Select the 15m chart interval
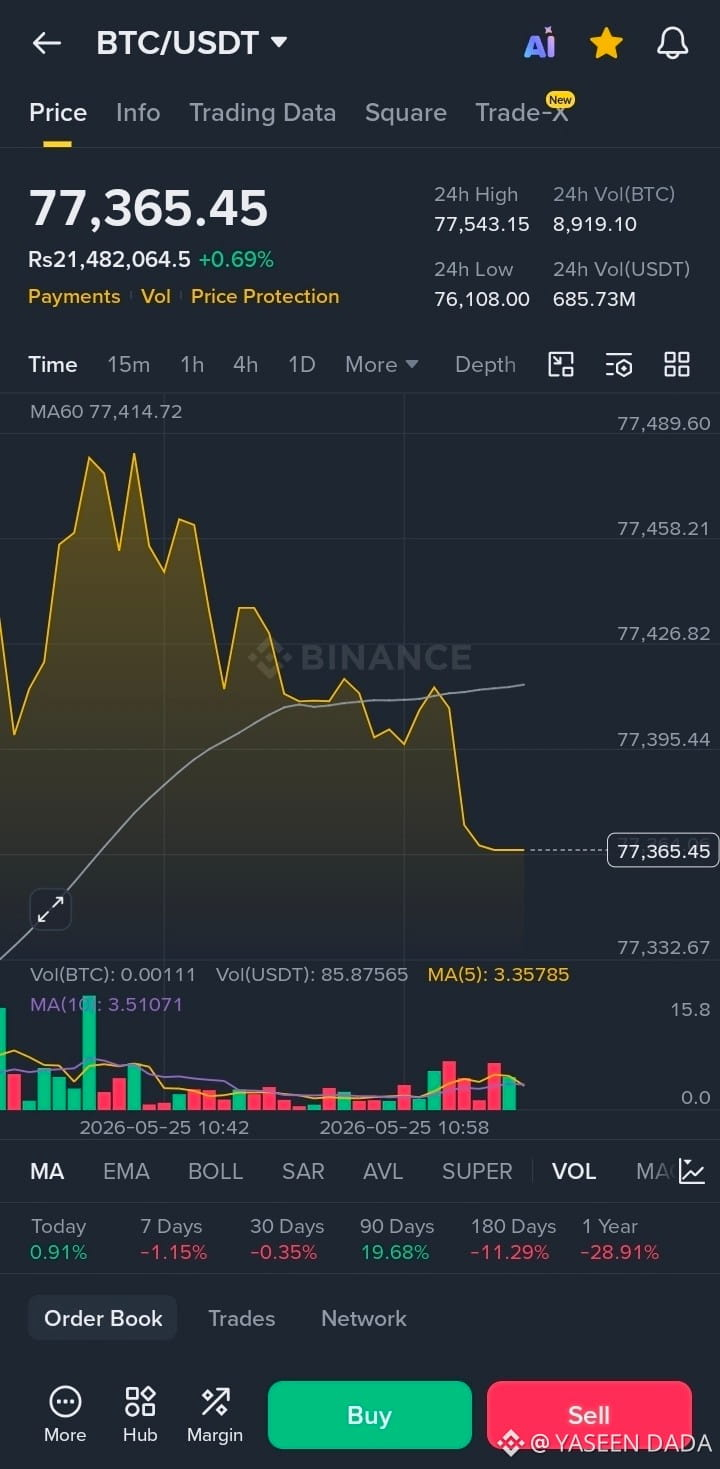Viewport: 720px width, 1469px height. click(128, 365)
